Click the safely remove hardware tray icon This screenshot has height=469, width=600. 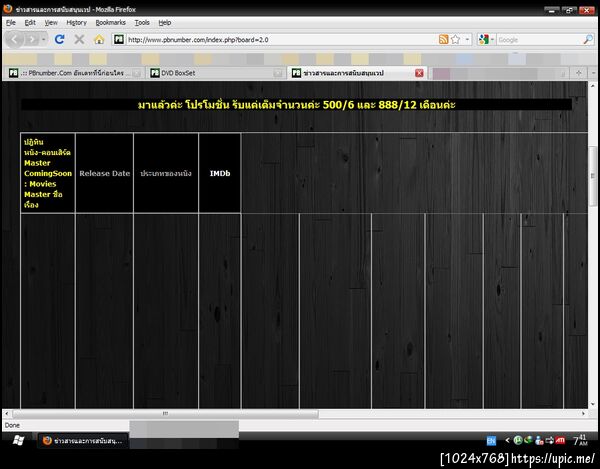tap(549, 440)
